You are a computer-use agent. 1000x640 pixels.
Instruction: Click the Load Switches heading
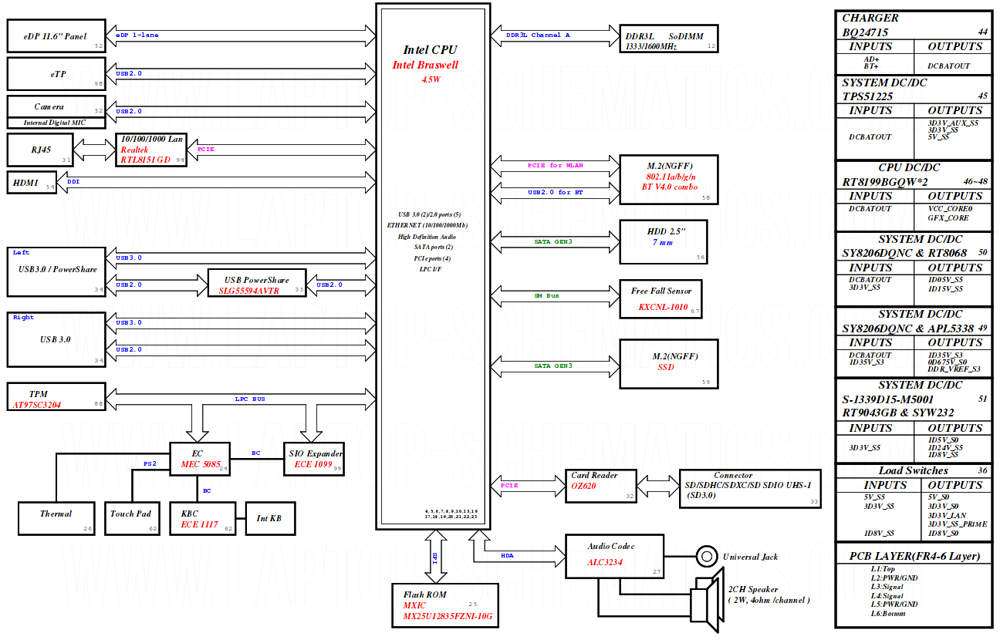click(x=913, y=470)
